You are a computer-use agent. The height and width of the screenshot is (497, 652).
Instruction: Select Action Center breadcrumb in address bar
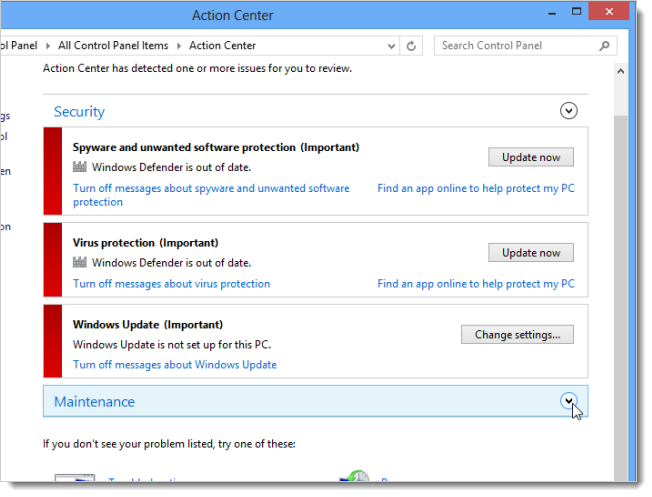coord(222,46)
